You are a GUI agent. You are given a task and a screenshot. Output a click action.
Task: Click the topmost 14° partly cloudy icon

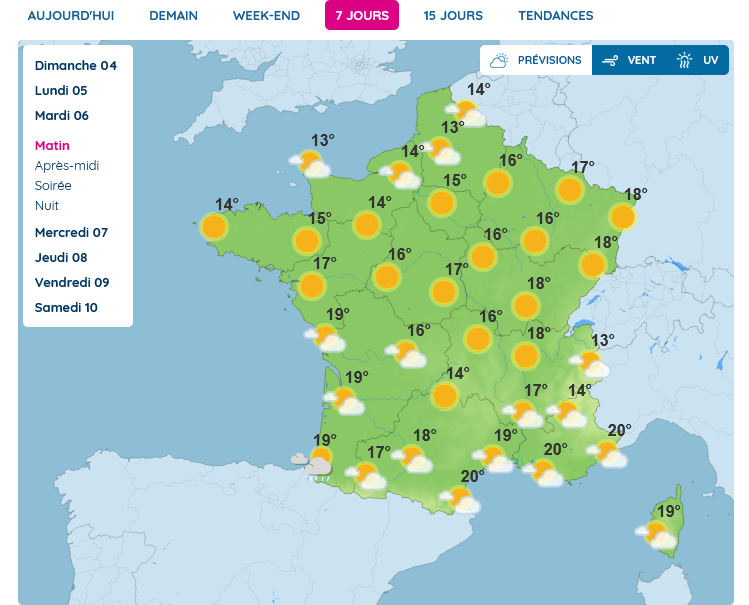click(467, 112)
